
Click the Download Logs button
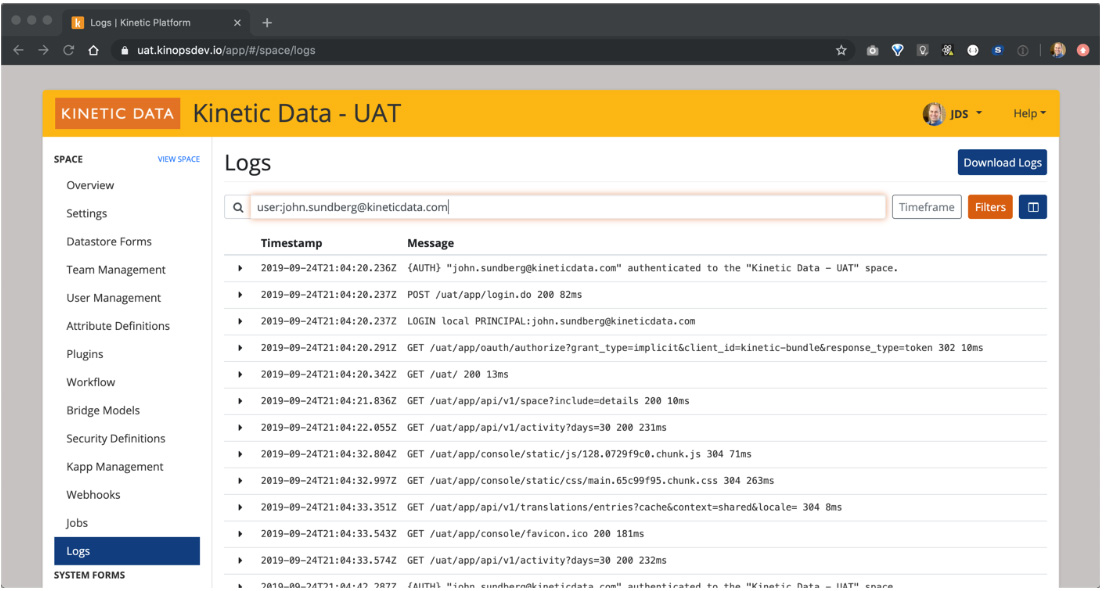click(1002, 163)
